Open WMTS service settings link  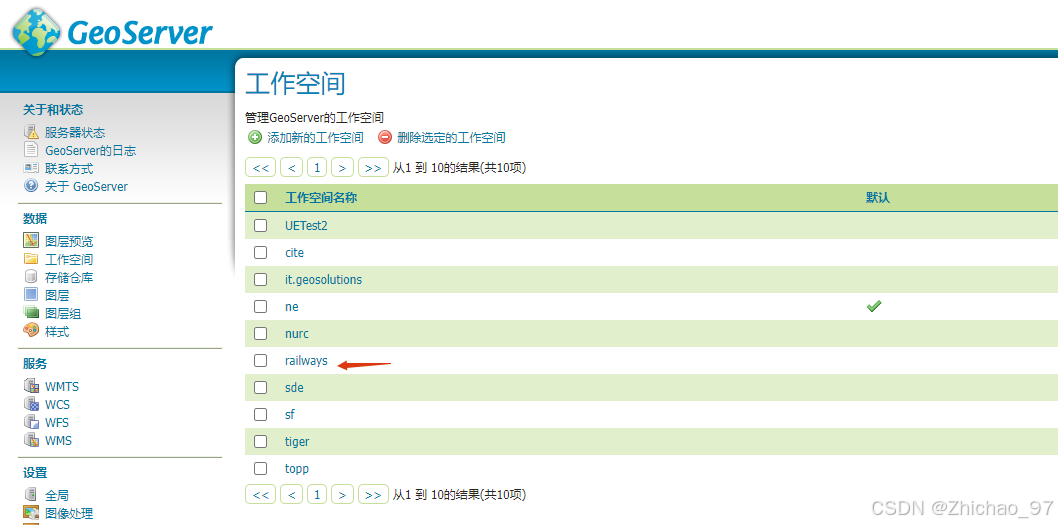coord(62,387)
